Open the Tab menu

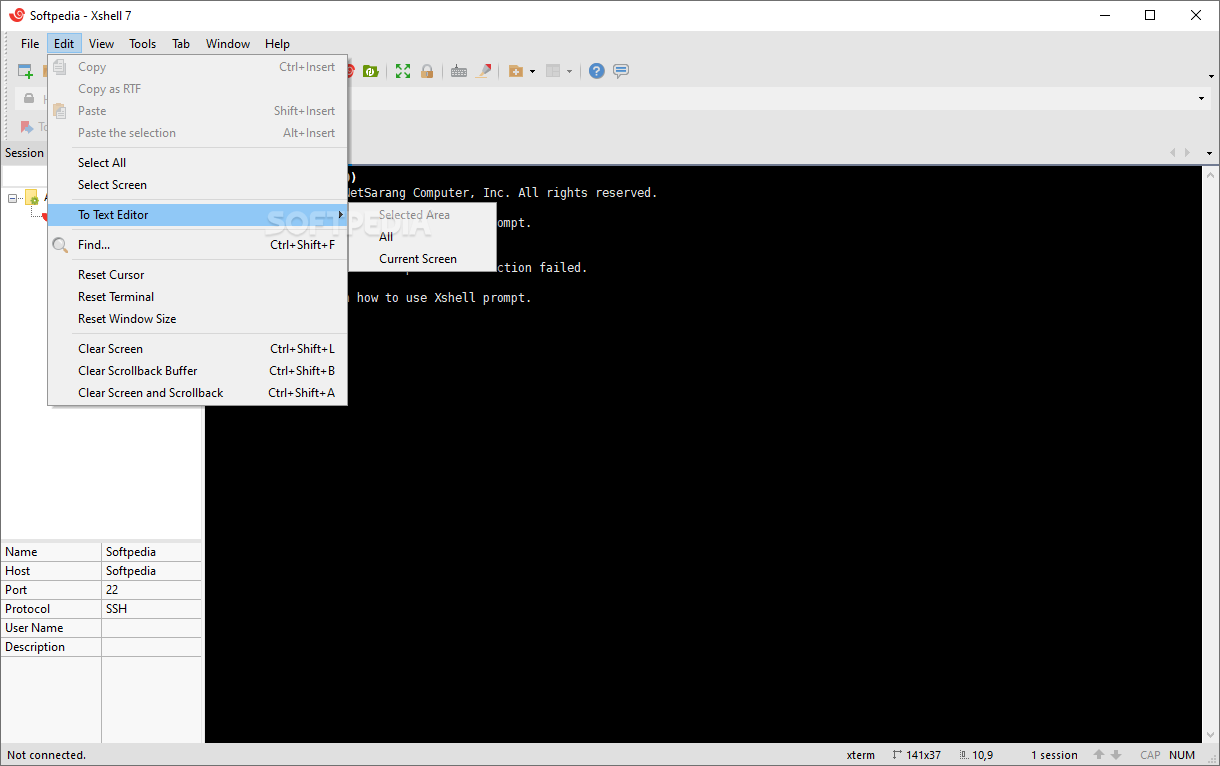click(x=181, y=44)
